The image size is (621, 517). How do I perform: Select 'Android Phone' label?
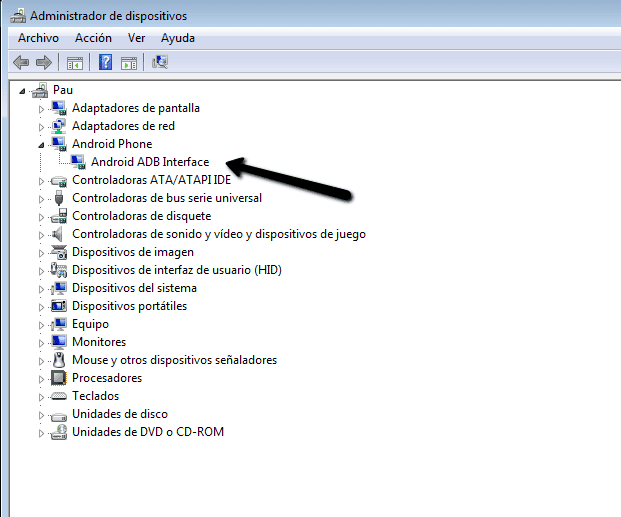point(112,144)
